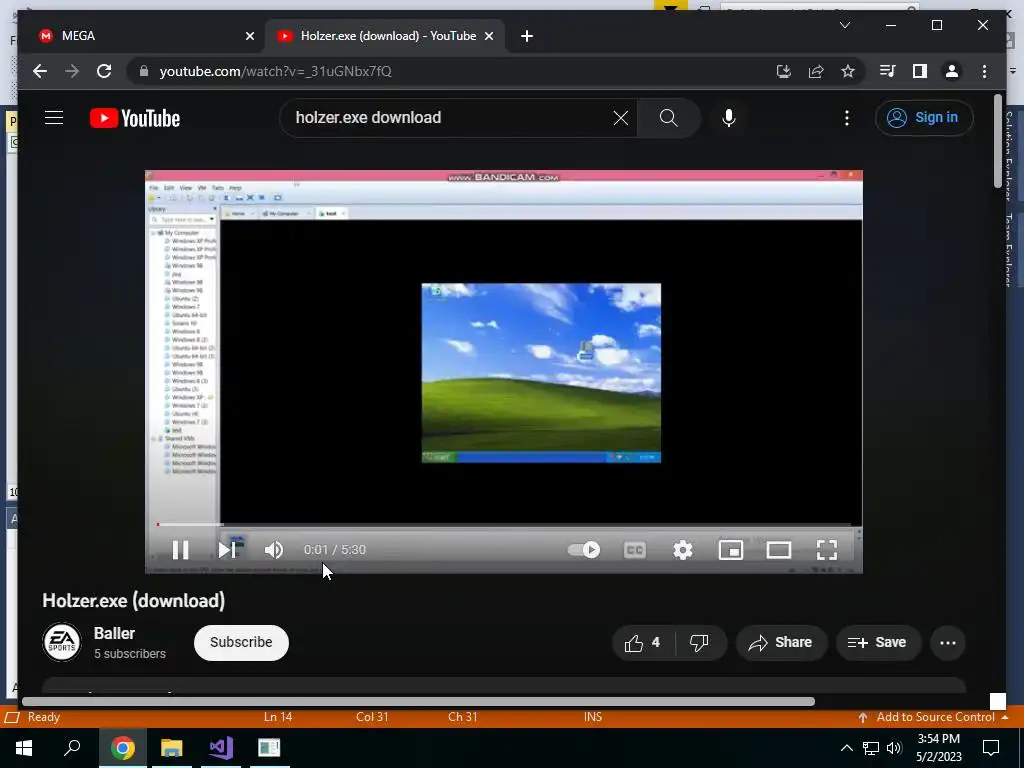The image size is (1024, 768).
Task: Go to the YouTube home logo
Action: coord(135,118)
